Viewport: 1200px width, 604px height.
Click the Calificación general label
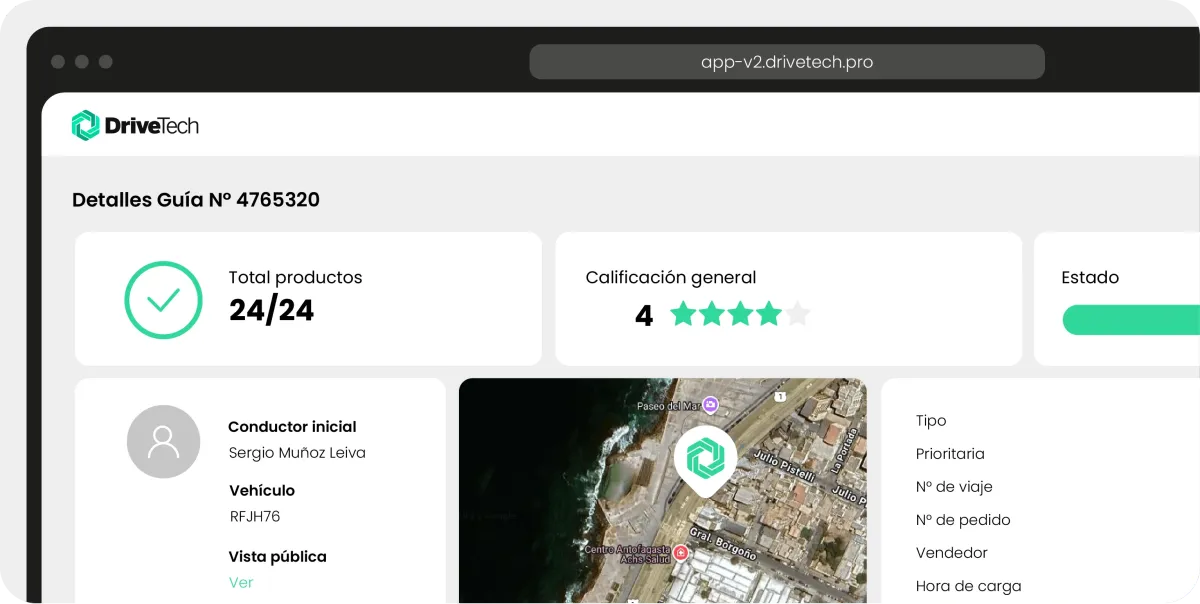pos(671,277)
